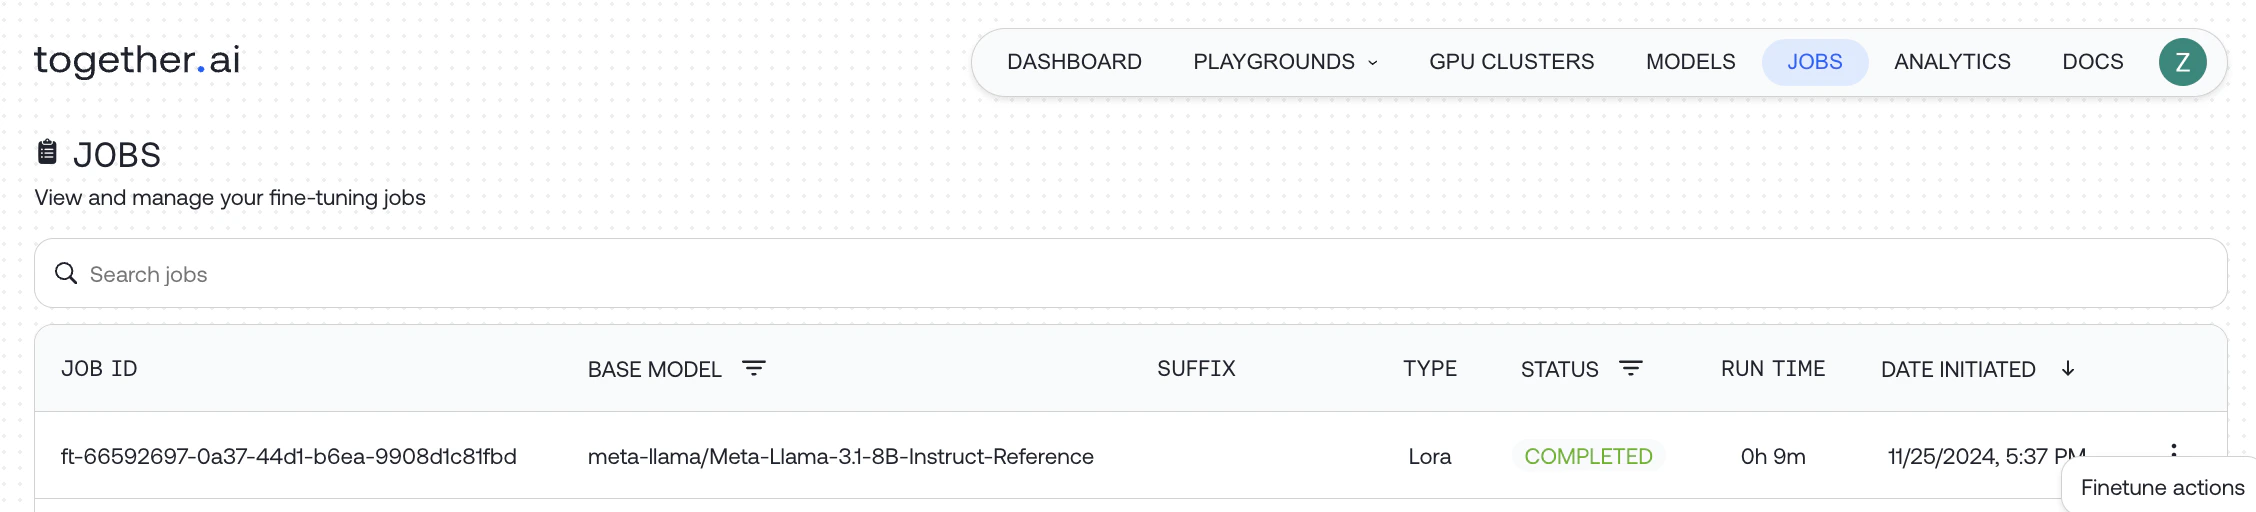The width and height of the screenshot is (2256, 512).
Task: Open the Docs link
Action: tap(2092, 62)
